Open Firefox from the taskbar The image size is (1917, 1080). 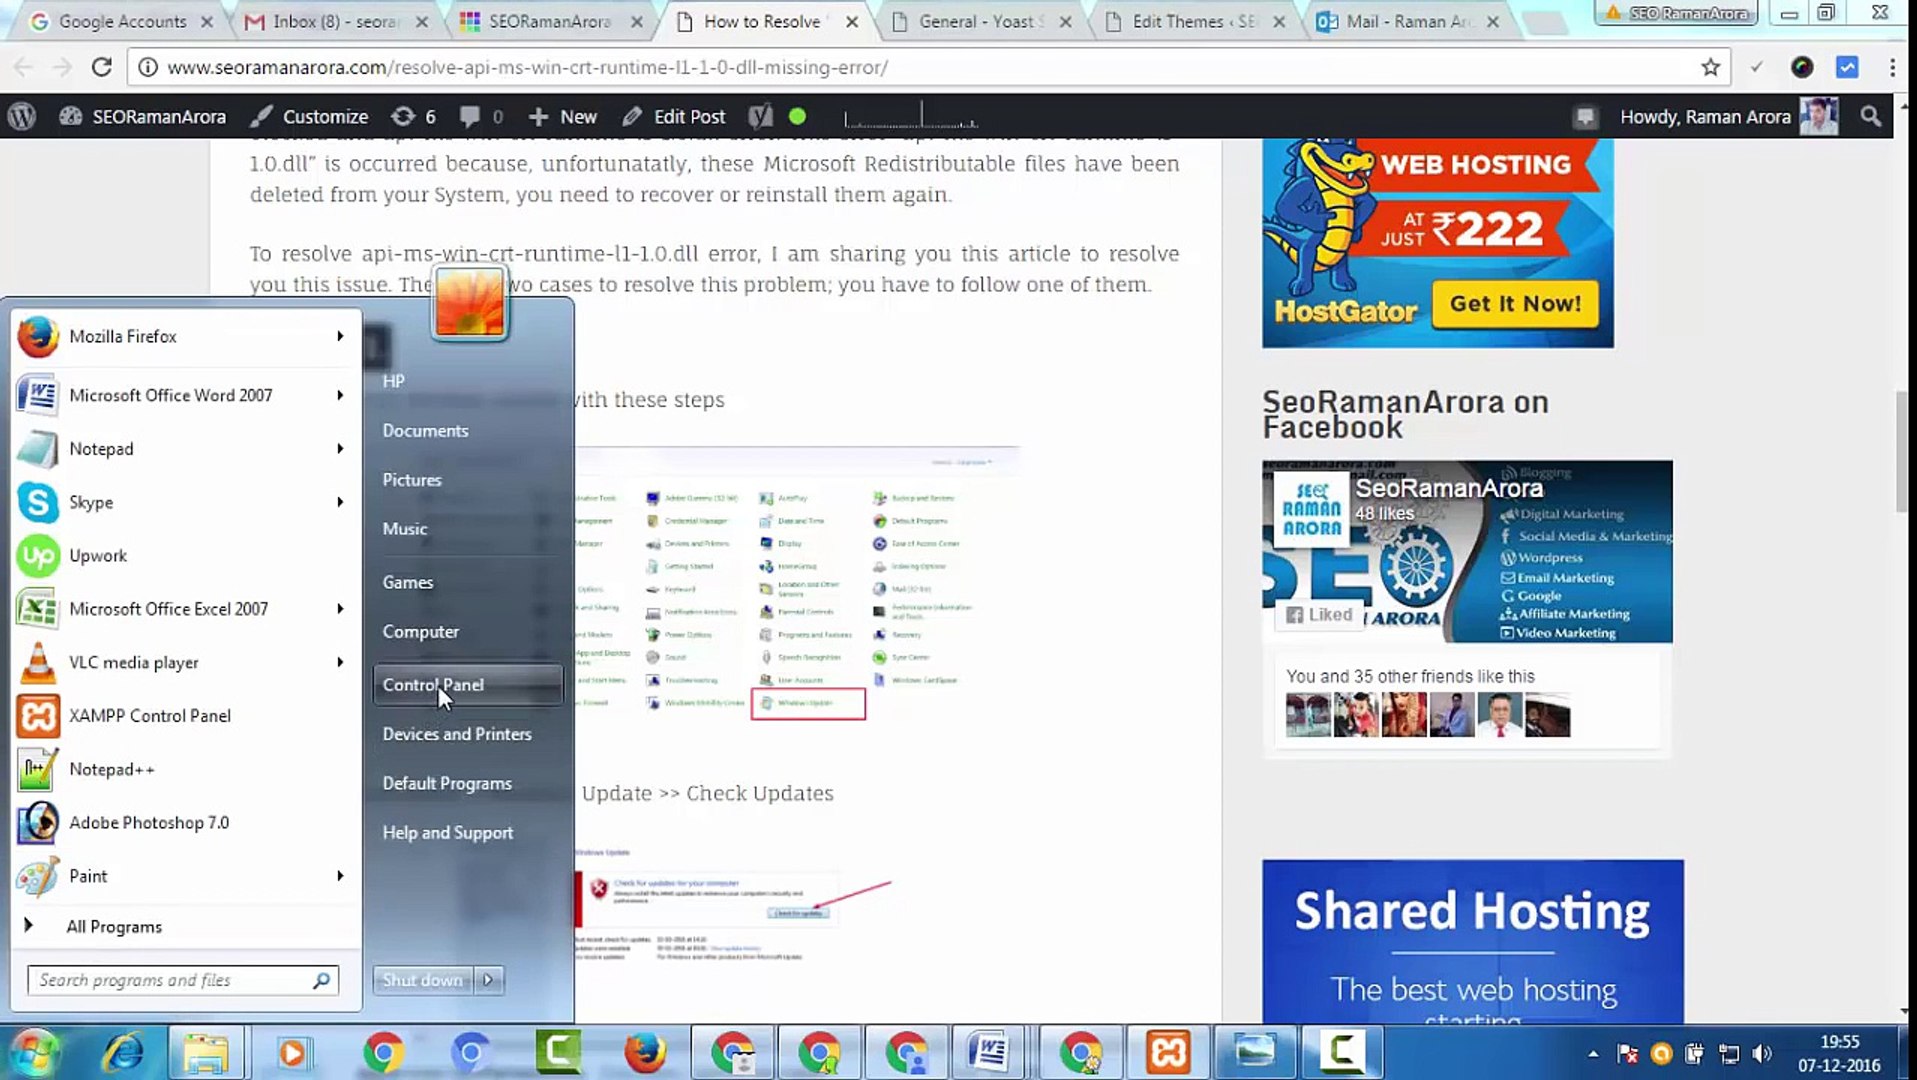pos(645,1053)
